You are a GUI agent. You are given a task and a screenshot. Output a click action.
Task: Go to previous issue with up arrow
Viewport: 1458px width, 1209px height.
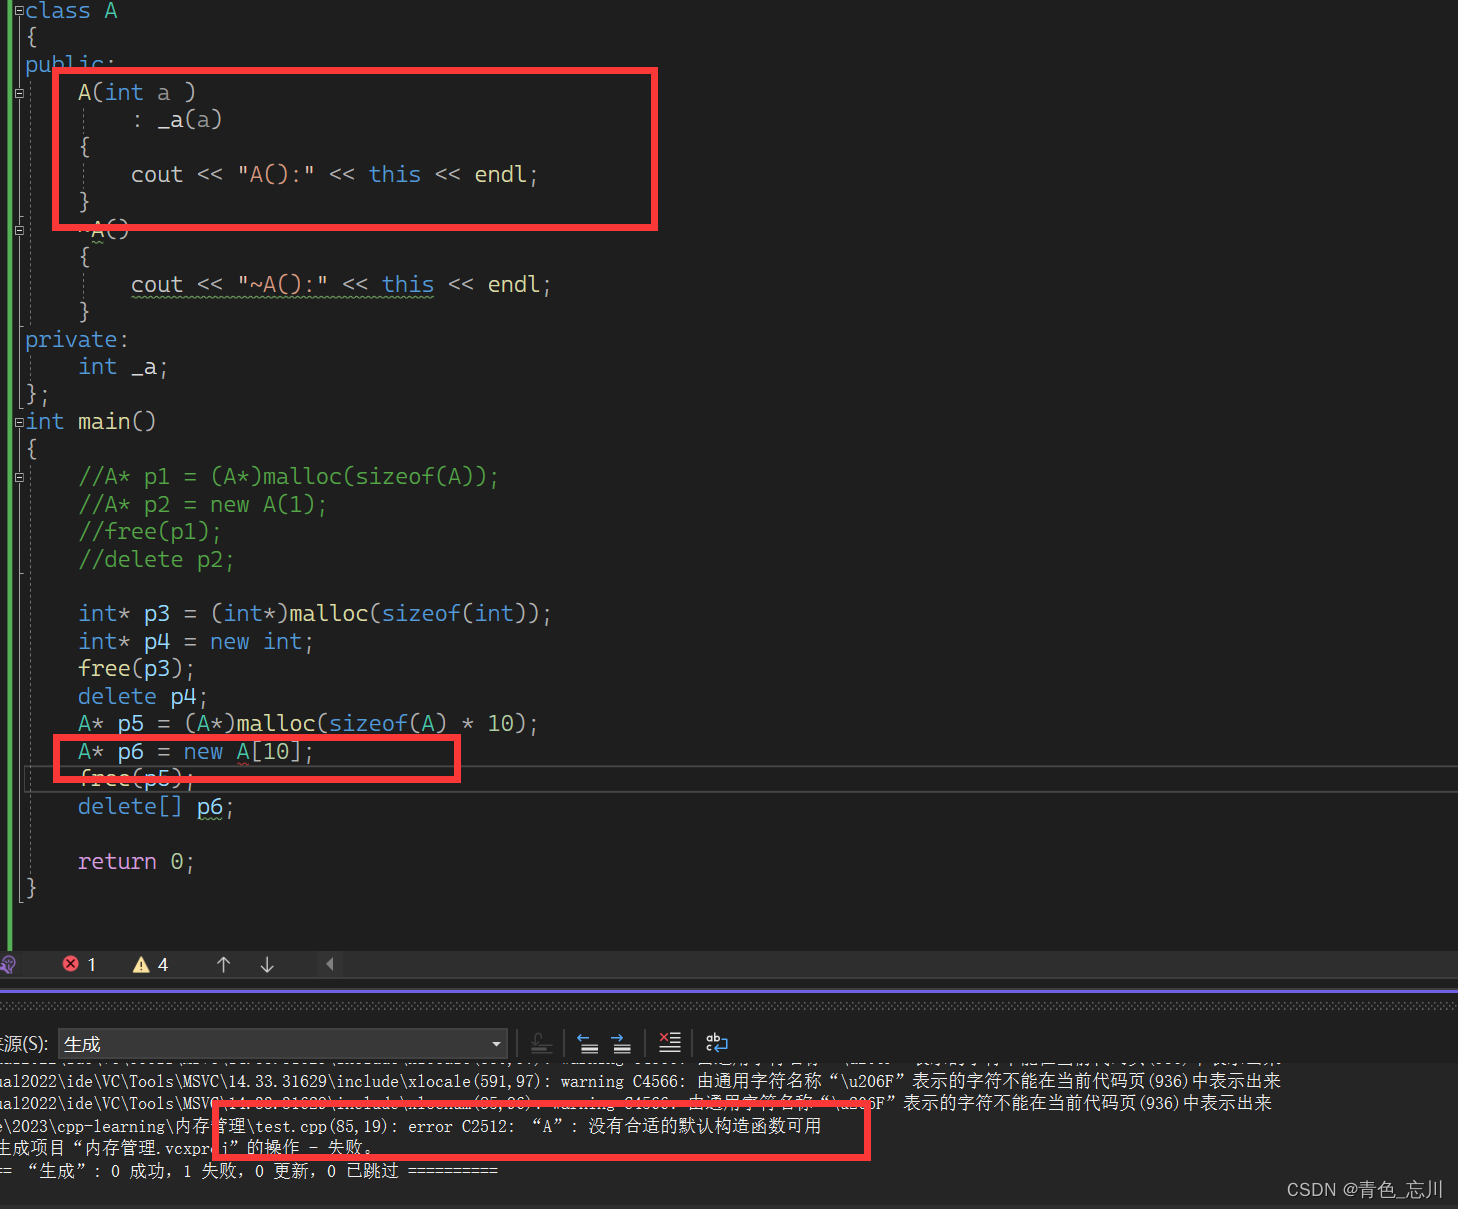coord(223,964)
